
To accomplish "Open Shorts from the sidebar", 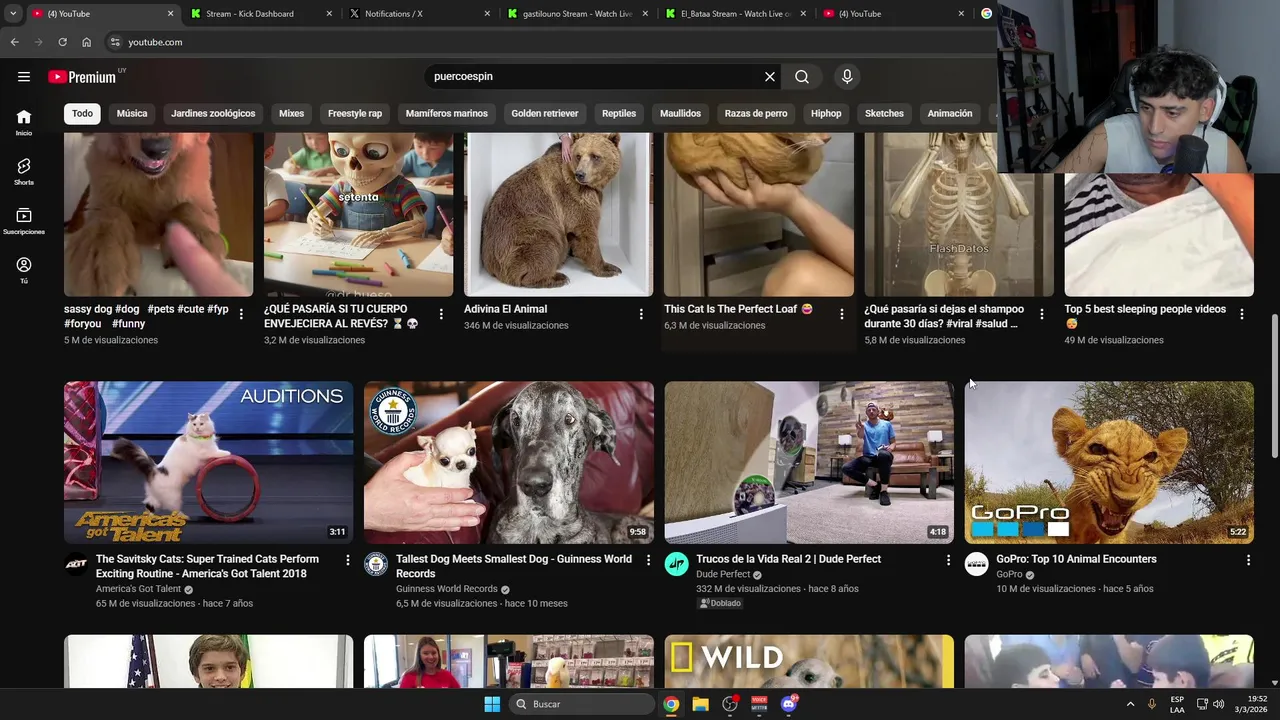I will tap(24, 171).
